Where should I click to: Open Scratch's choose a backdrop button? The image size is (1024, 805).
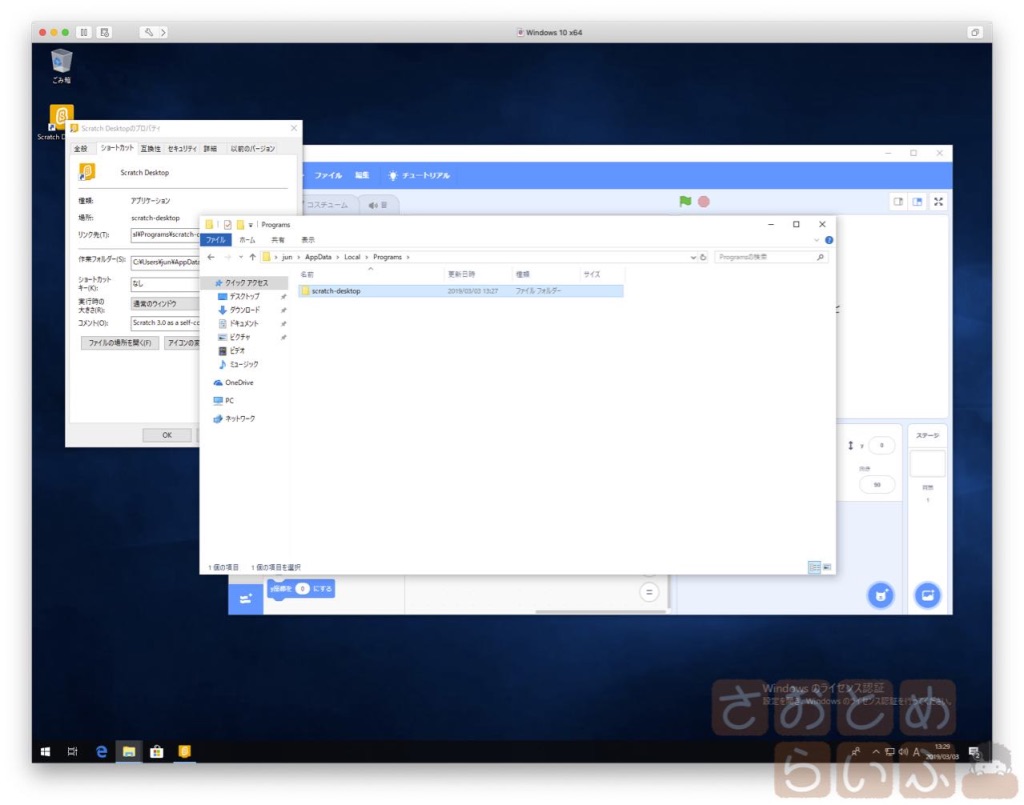coord(927,595)
